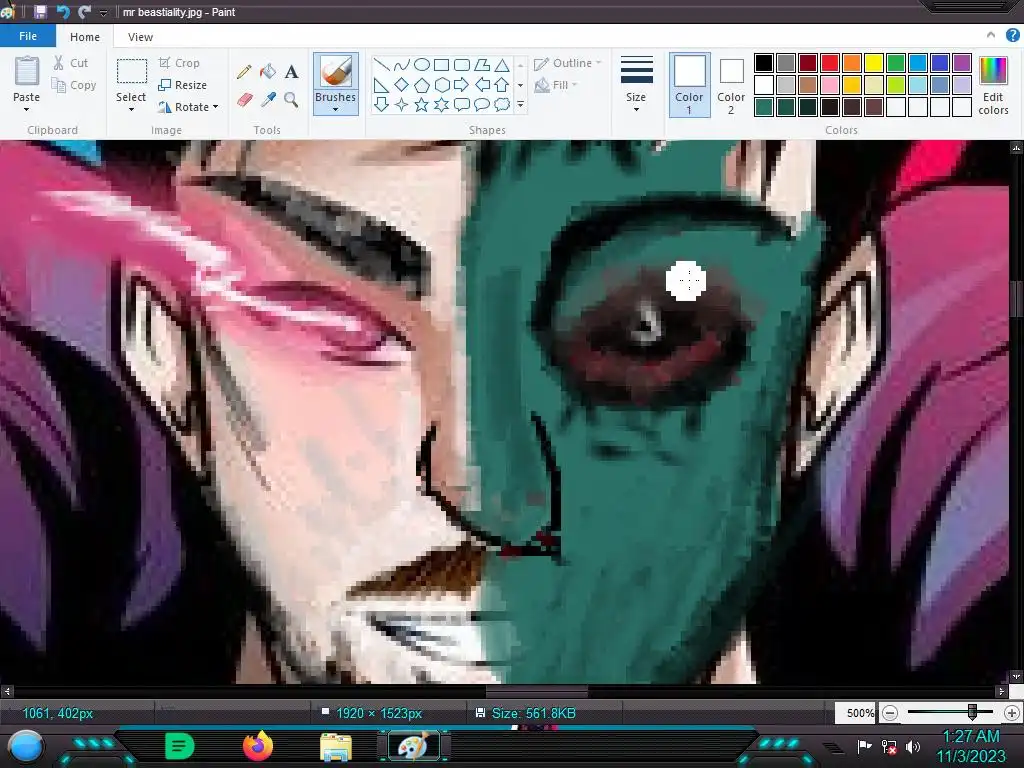Select the Text tool

tap(291, 71)
